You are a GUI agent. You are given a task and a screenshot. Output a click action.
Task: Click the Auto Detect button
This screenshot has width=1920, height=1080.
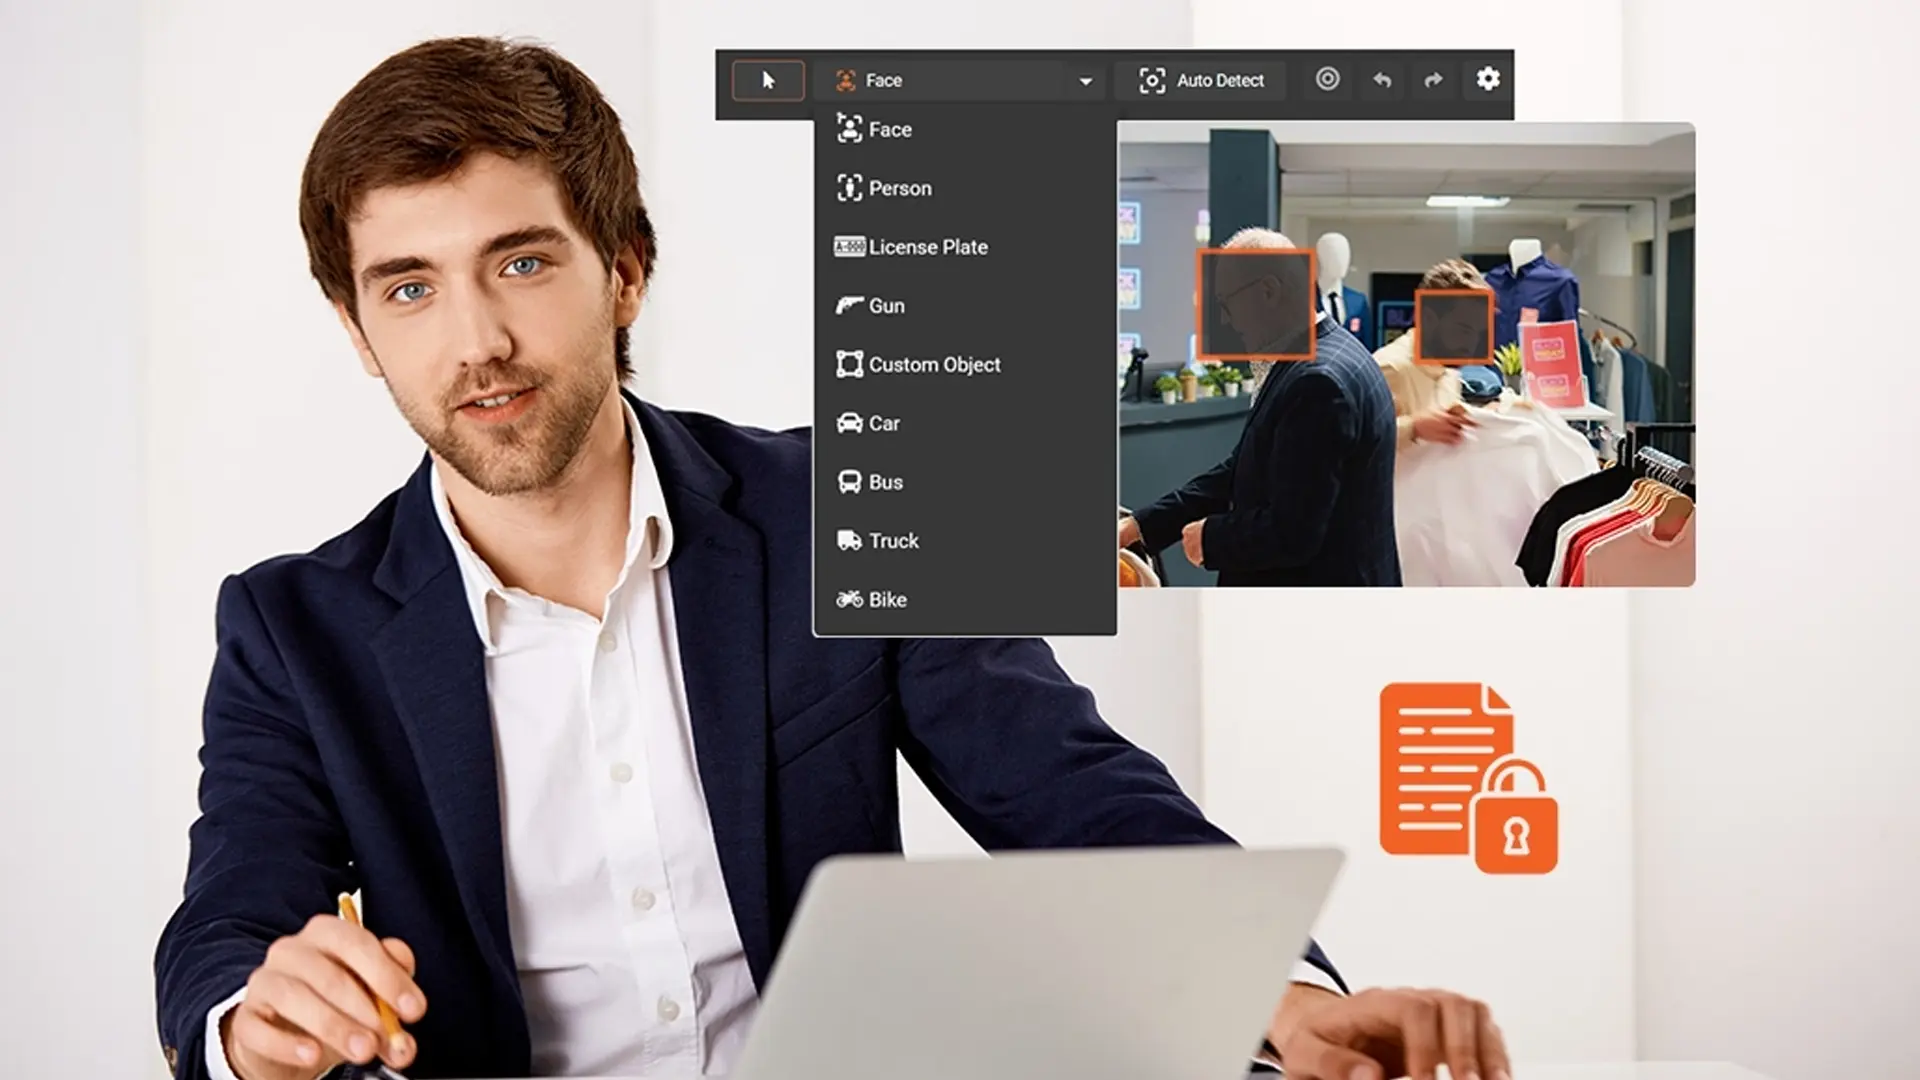[1202, 80]
